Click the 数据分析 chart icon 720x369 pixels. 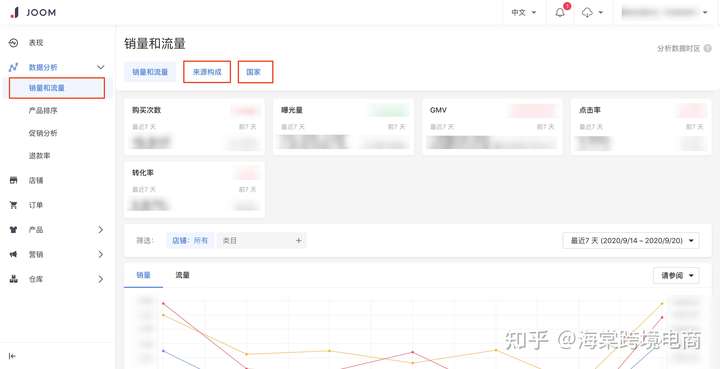pyautogui.click(x=13, y=67)
